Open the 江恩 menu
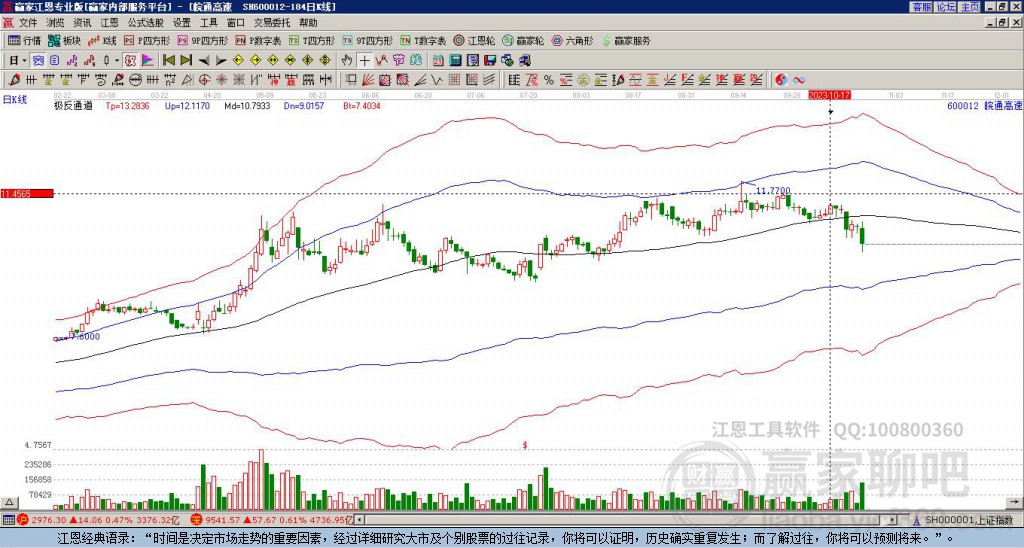The image size is (1024, 548). (x=110, y=23)
